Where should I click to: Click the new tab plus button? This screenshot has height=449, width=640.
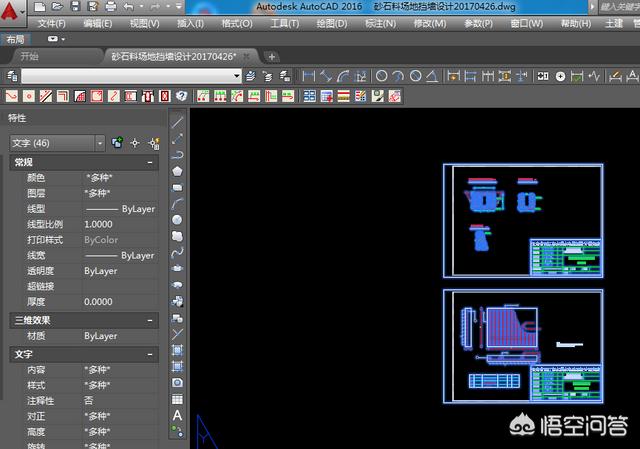point(272,56)
